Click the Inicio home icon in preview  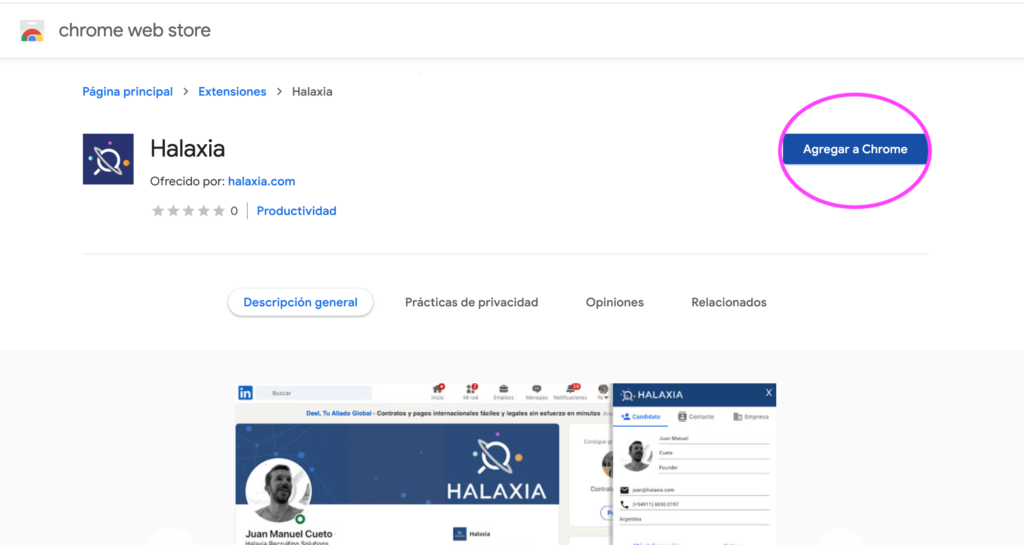pos(438,392)
